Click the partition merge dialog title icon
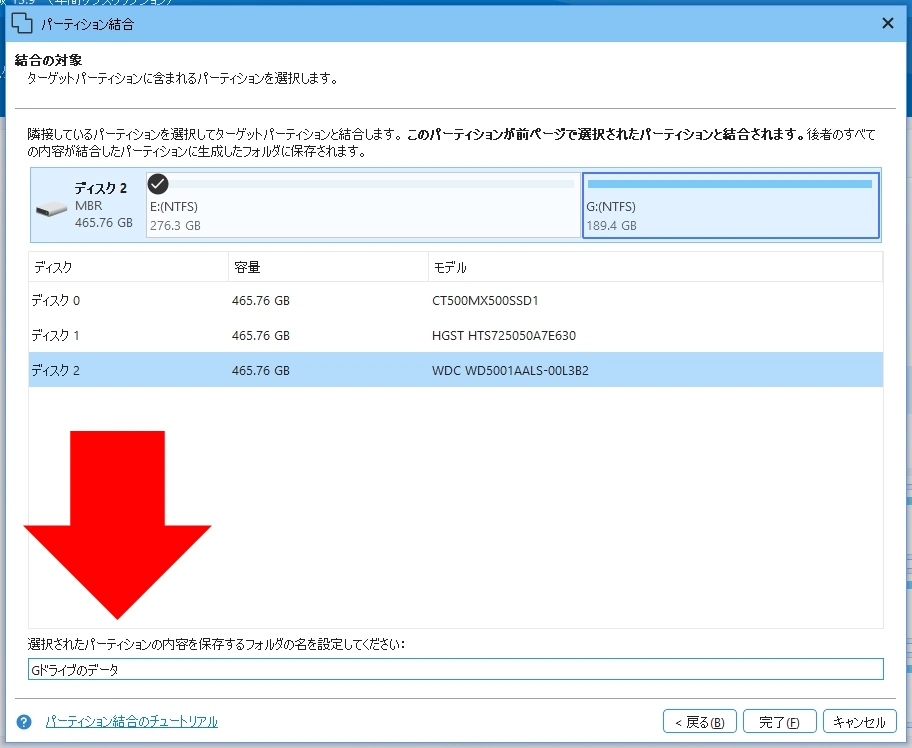The height and width of the screenshot is (748, 912). pos(22,24)
